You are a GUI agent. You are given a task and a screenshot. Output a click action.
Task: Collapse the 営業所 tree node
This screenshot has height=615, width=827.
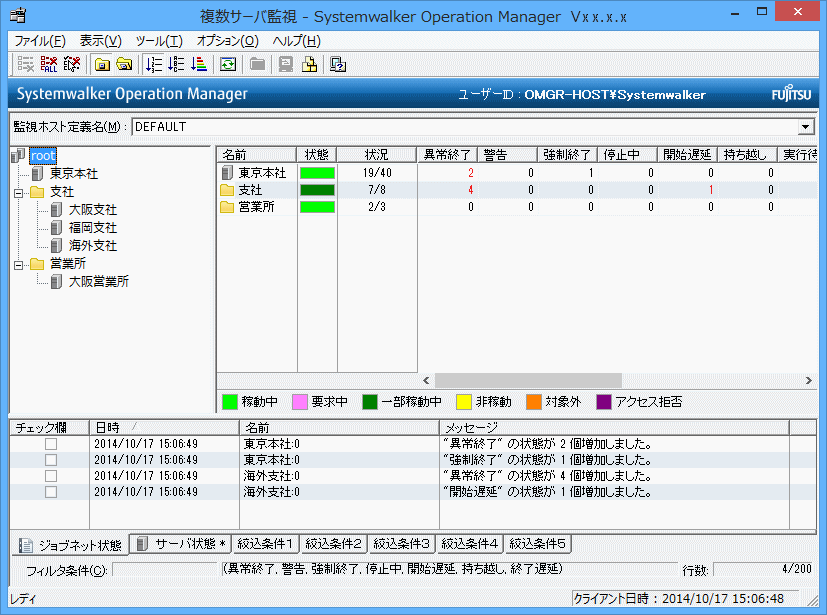[18, 264]
